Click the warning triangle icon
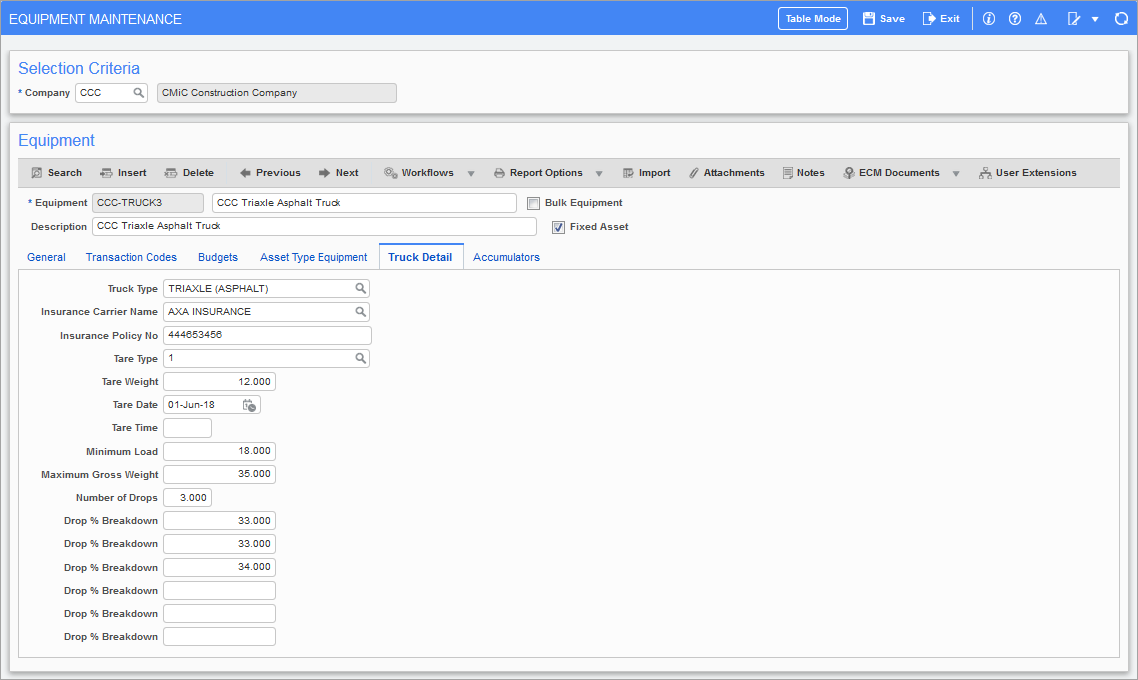The width and height of the screenshot is (1138, 680). click(x=1041, y=19)
